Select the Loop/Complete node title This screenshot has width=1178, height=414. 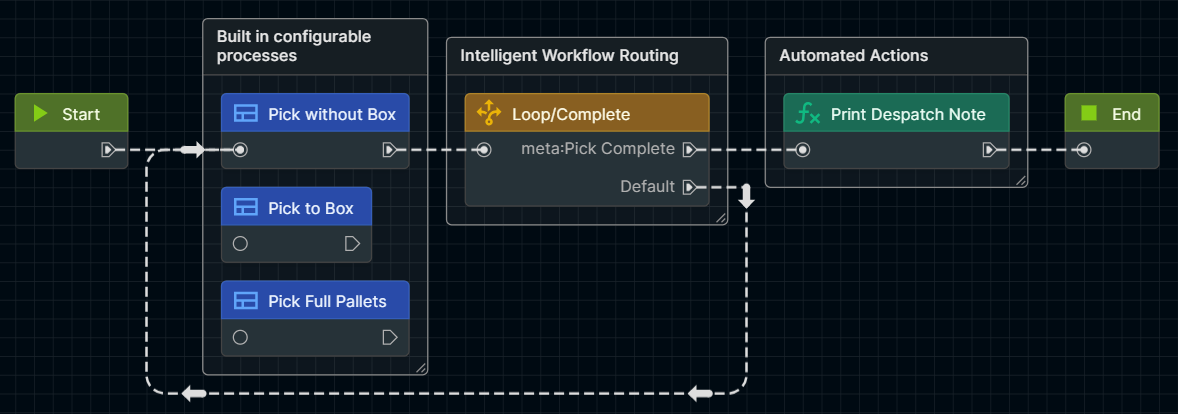tap(571, 114)
